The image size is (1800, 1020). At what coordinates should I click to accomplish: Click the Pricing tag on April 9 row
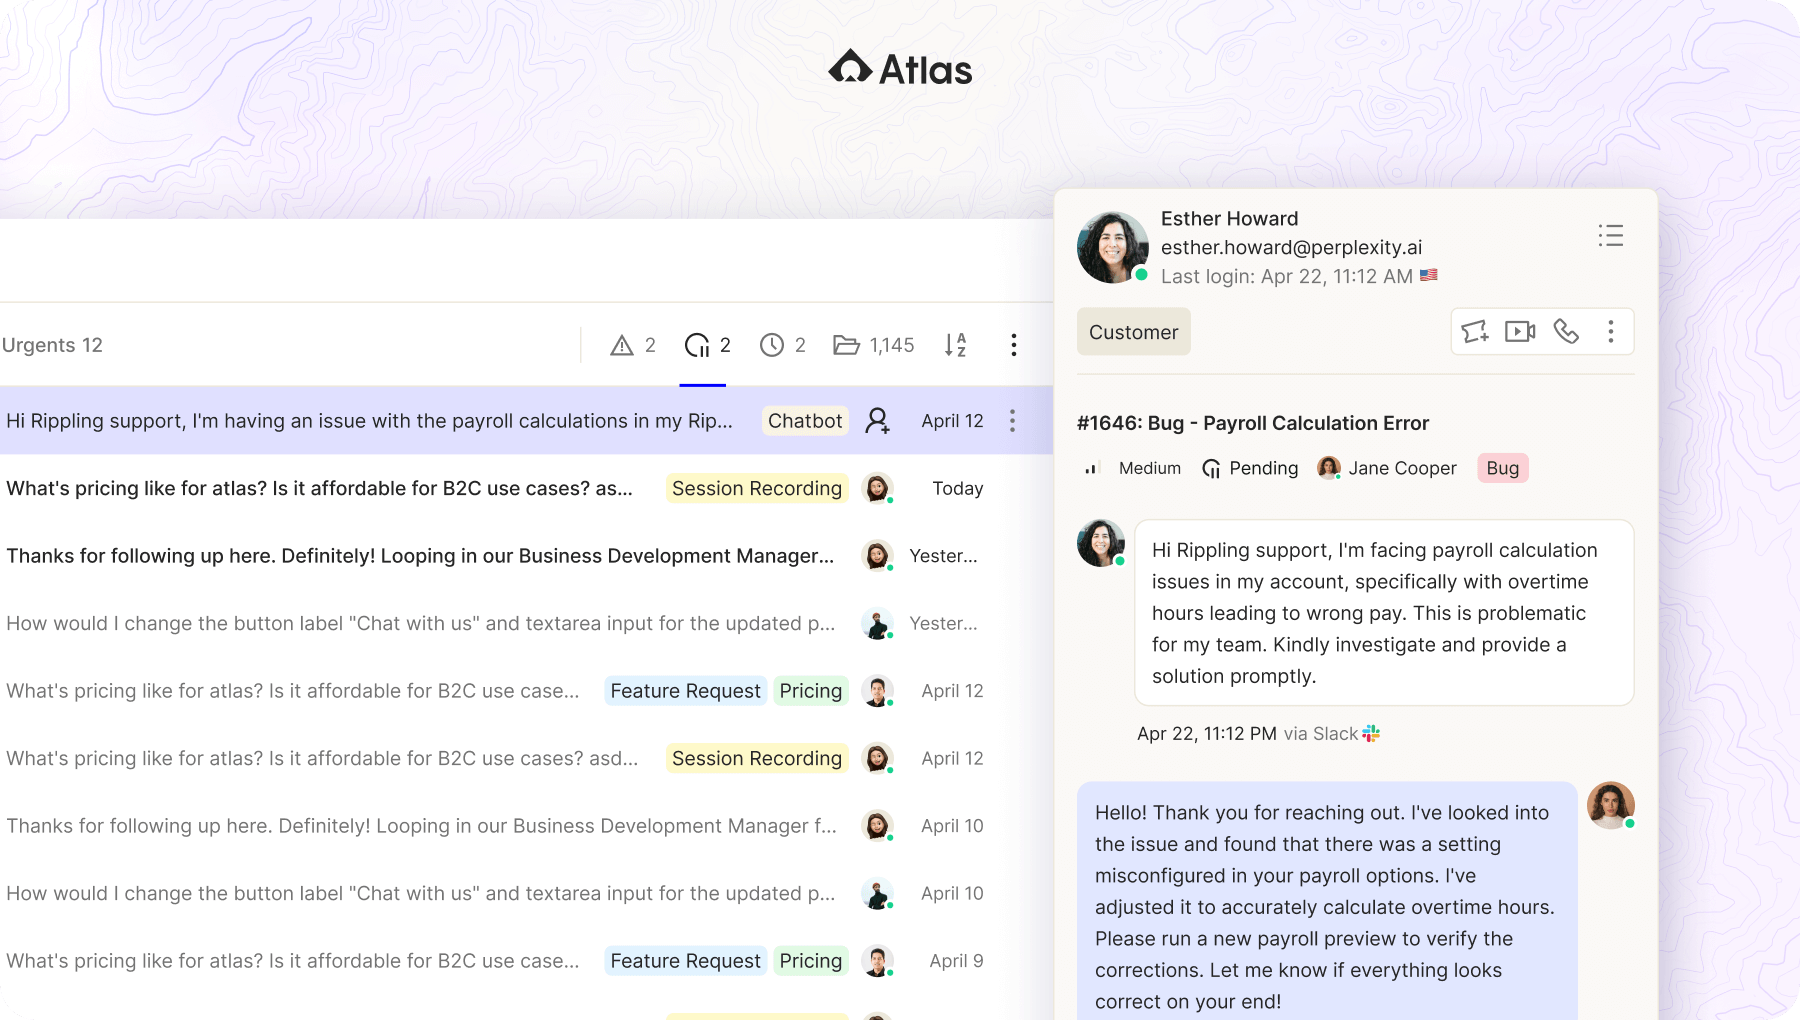point(811,961)
